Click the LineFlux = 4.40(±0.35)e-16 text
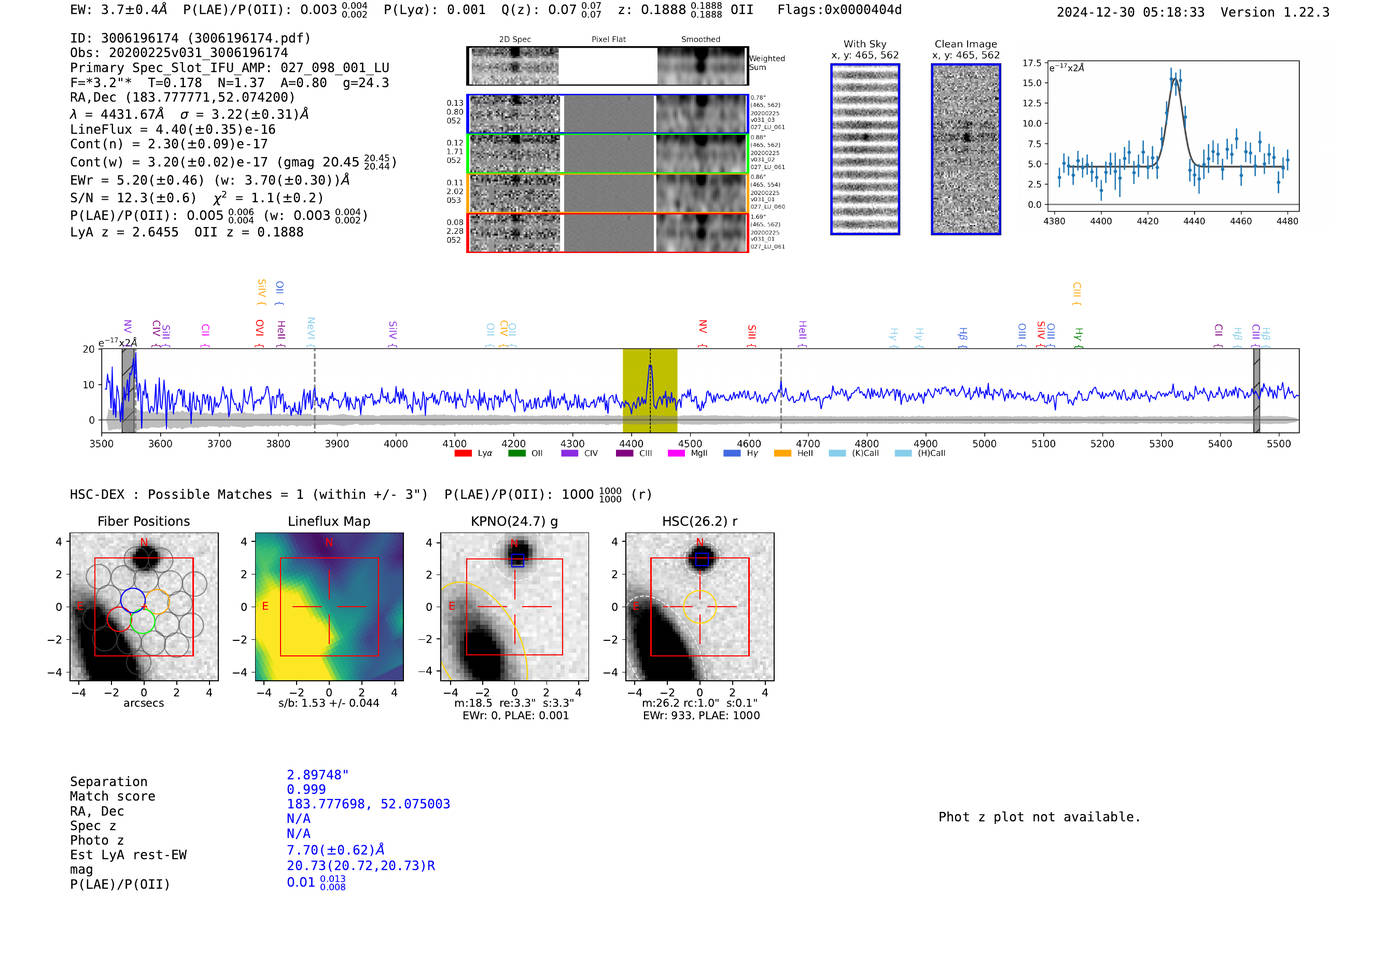1400x953 pixels. pyautogui.click(x=173, y=129)
